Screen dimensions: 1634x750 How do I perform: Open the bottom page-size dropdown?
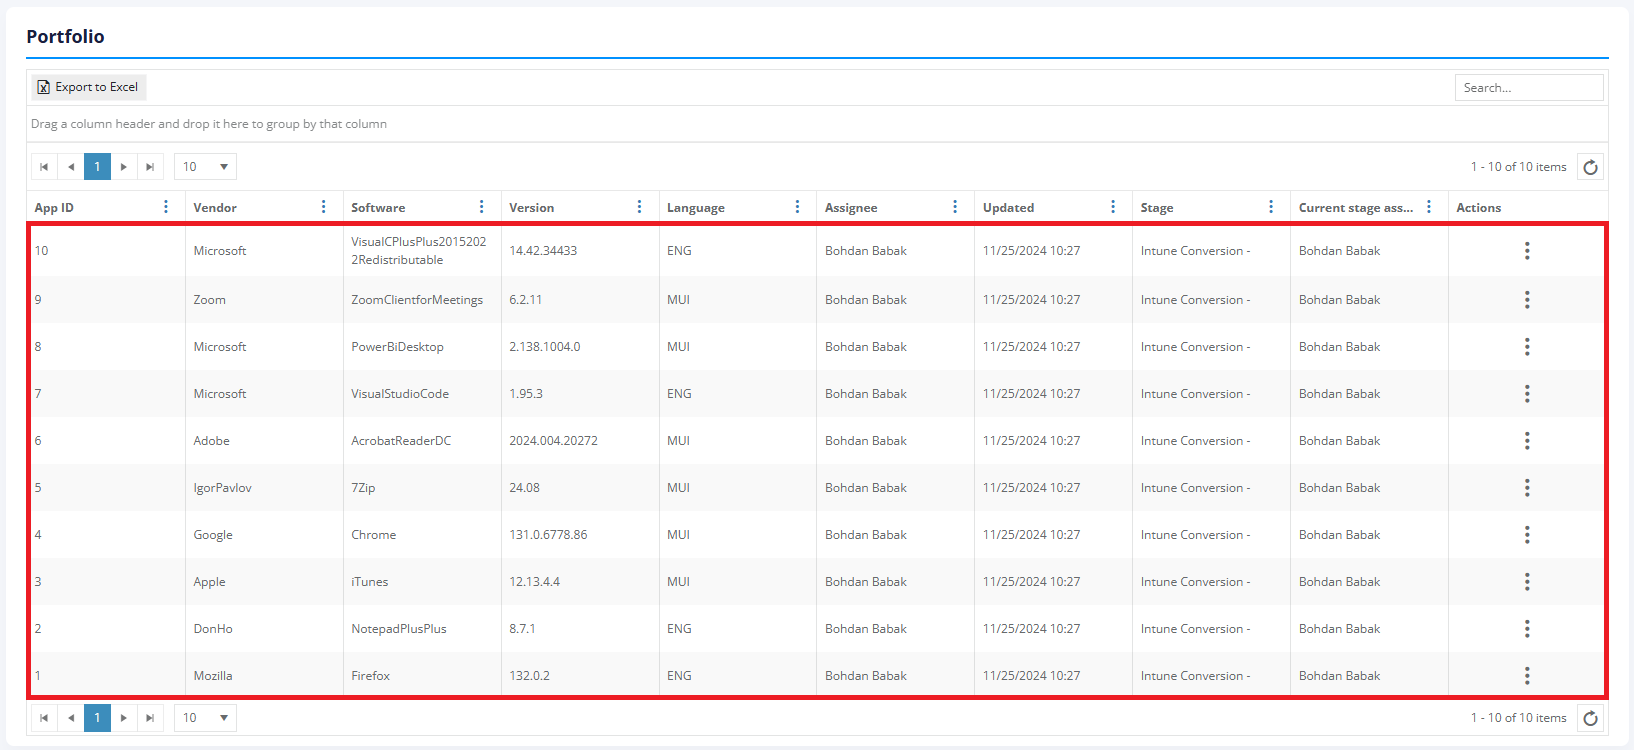point(205,718)
